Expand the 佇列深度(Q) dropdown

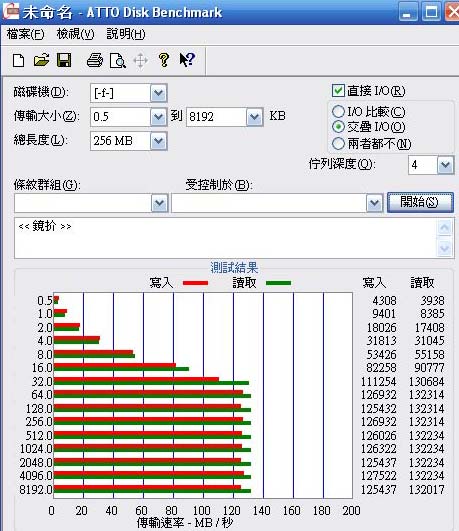click(x=445, y=165)
